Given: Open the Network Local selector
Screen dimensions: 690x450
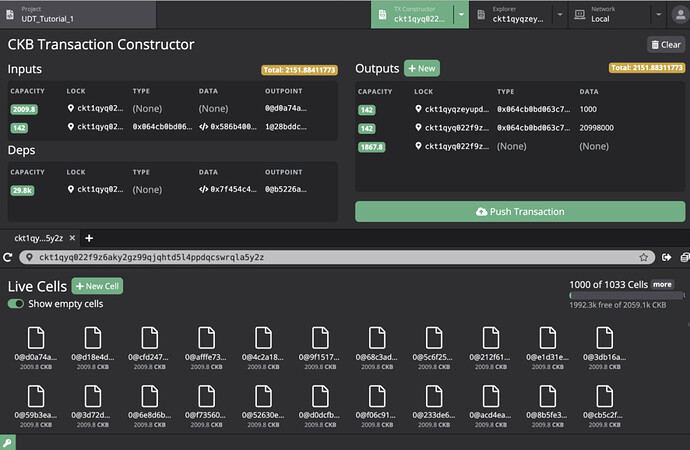Looking at the screenshot, I should click(610, 15).
